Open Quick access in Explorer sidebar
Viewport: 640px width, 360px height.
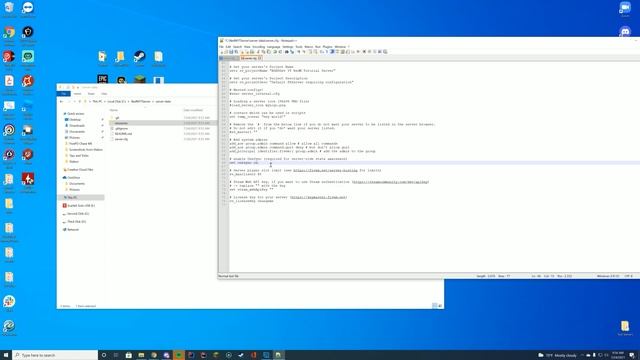coord(76,113)
